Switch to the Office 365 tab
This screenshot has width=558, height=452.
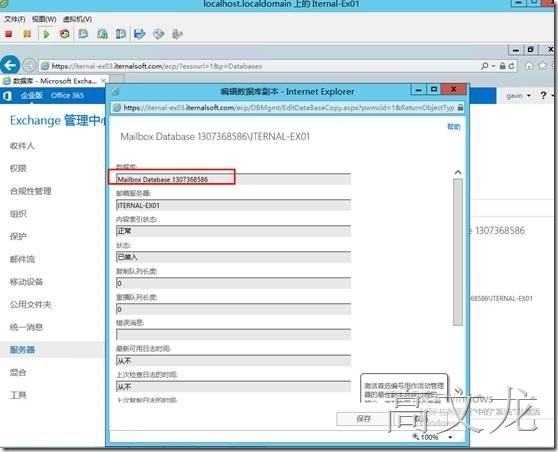pyautogui.click(x=67, y=95)
